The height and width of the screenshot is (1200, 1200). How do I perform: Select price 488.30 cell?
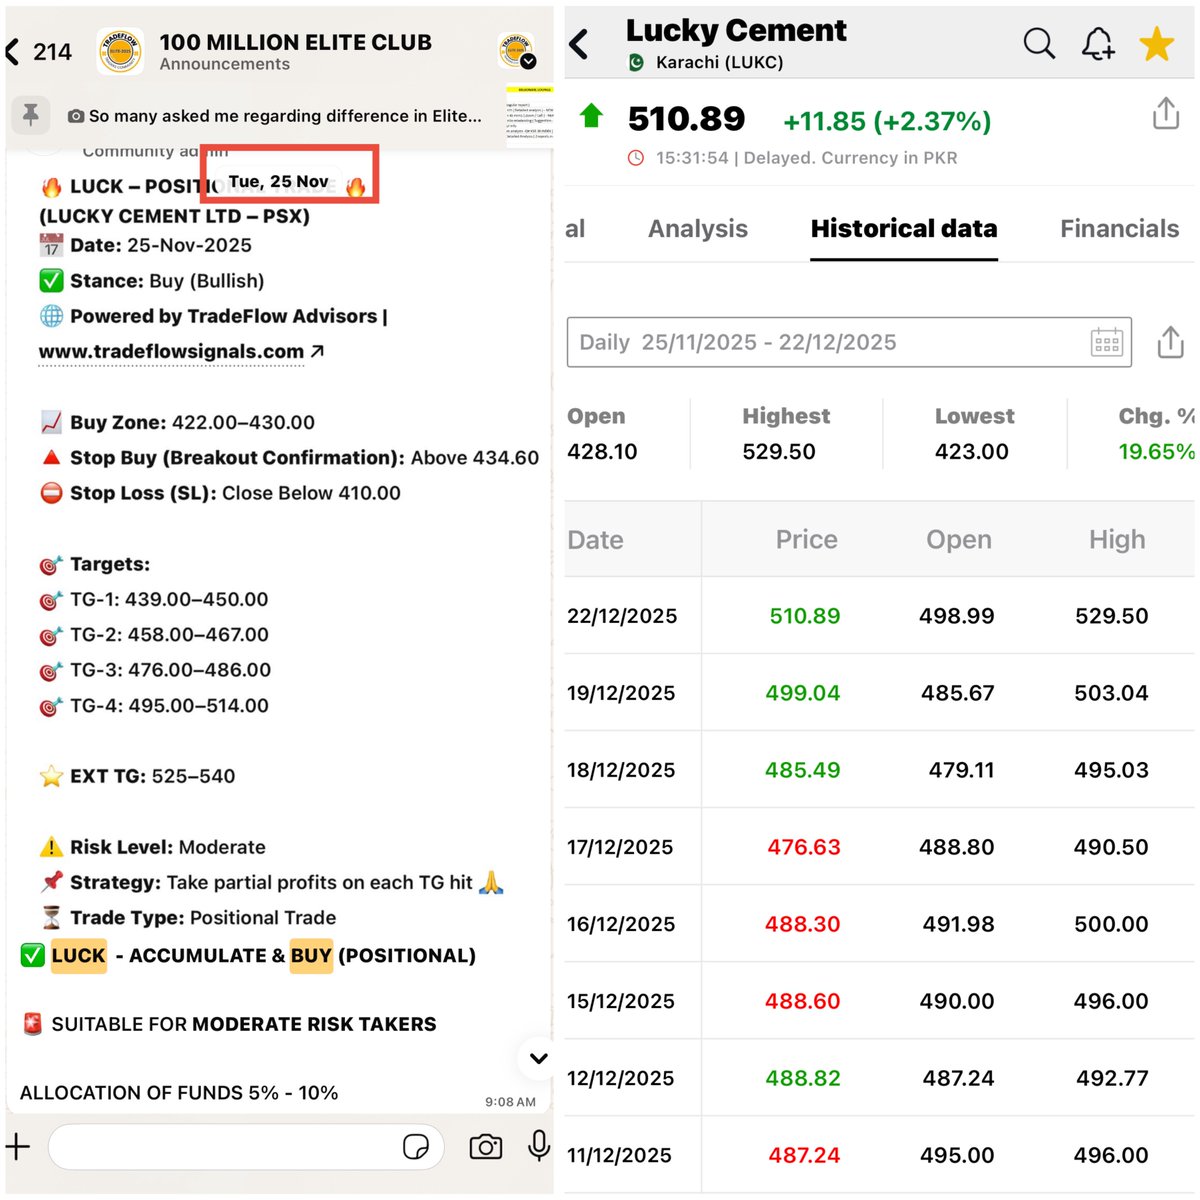pos(803,924)
